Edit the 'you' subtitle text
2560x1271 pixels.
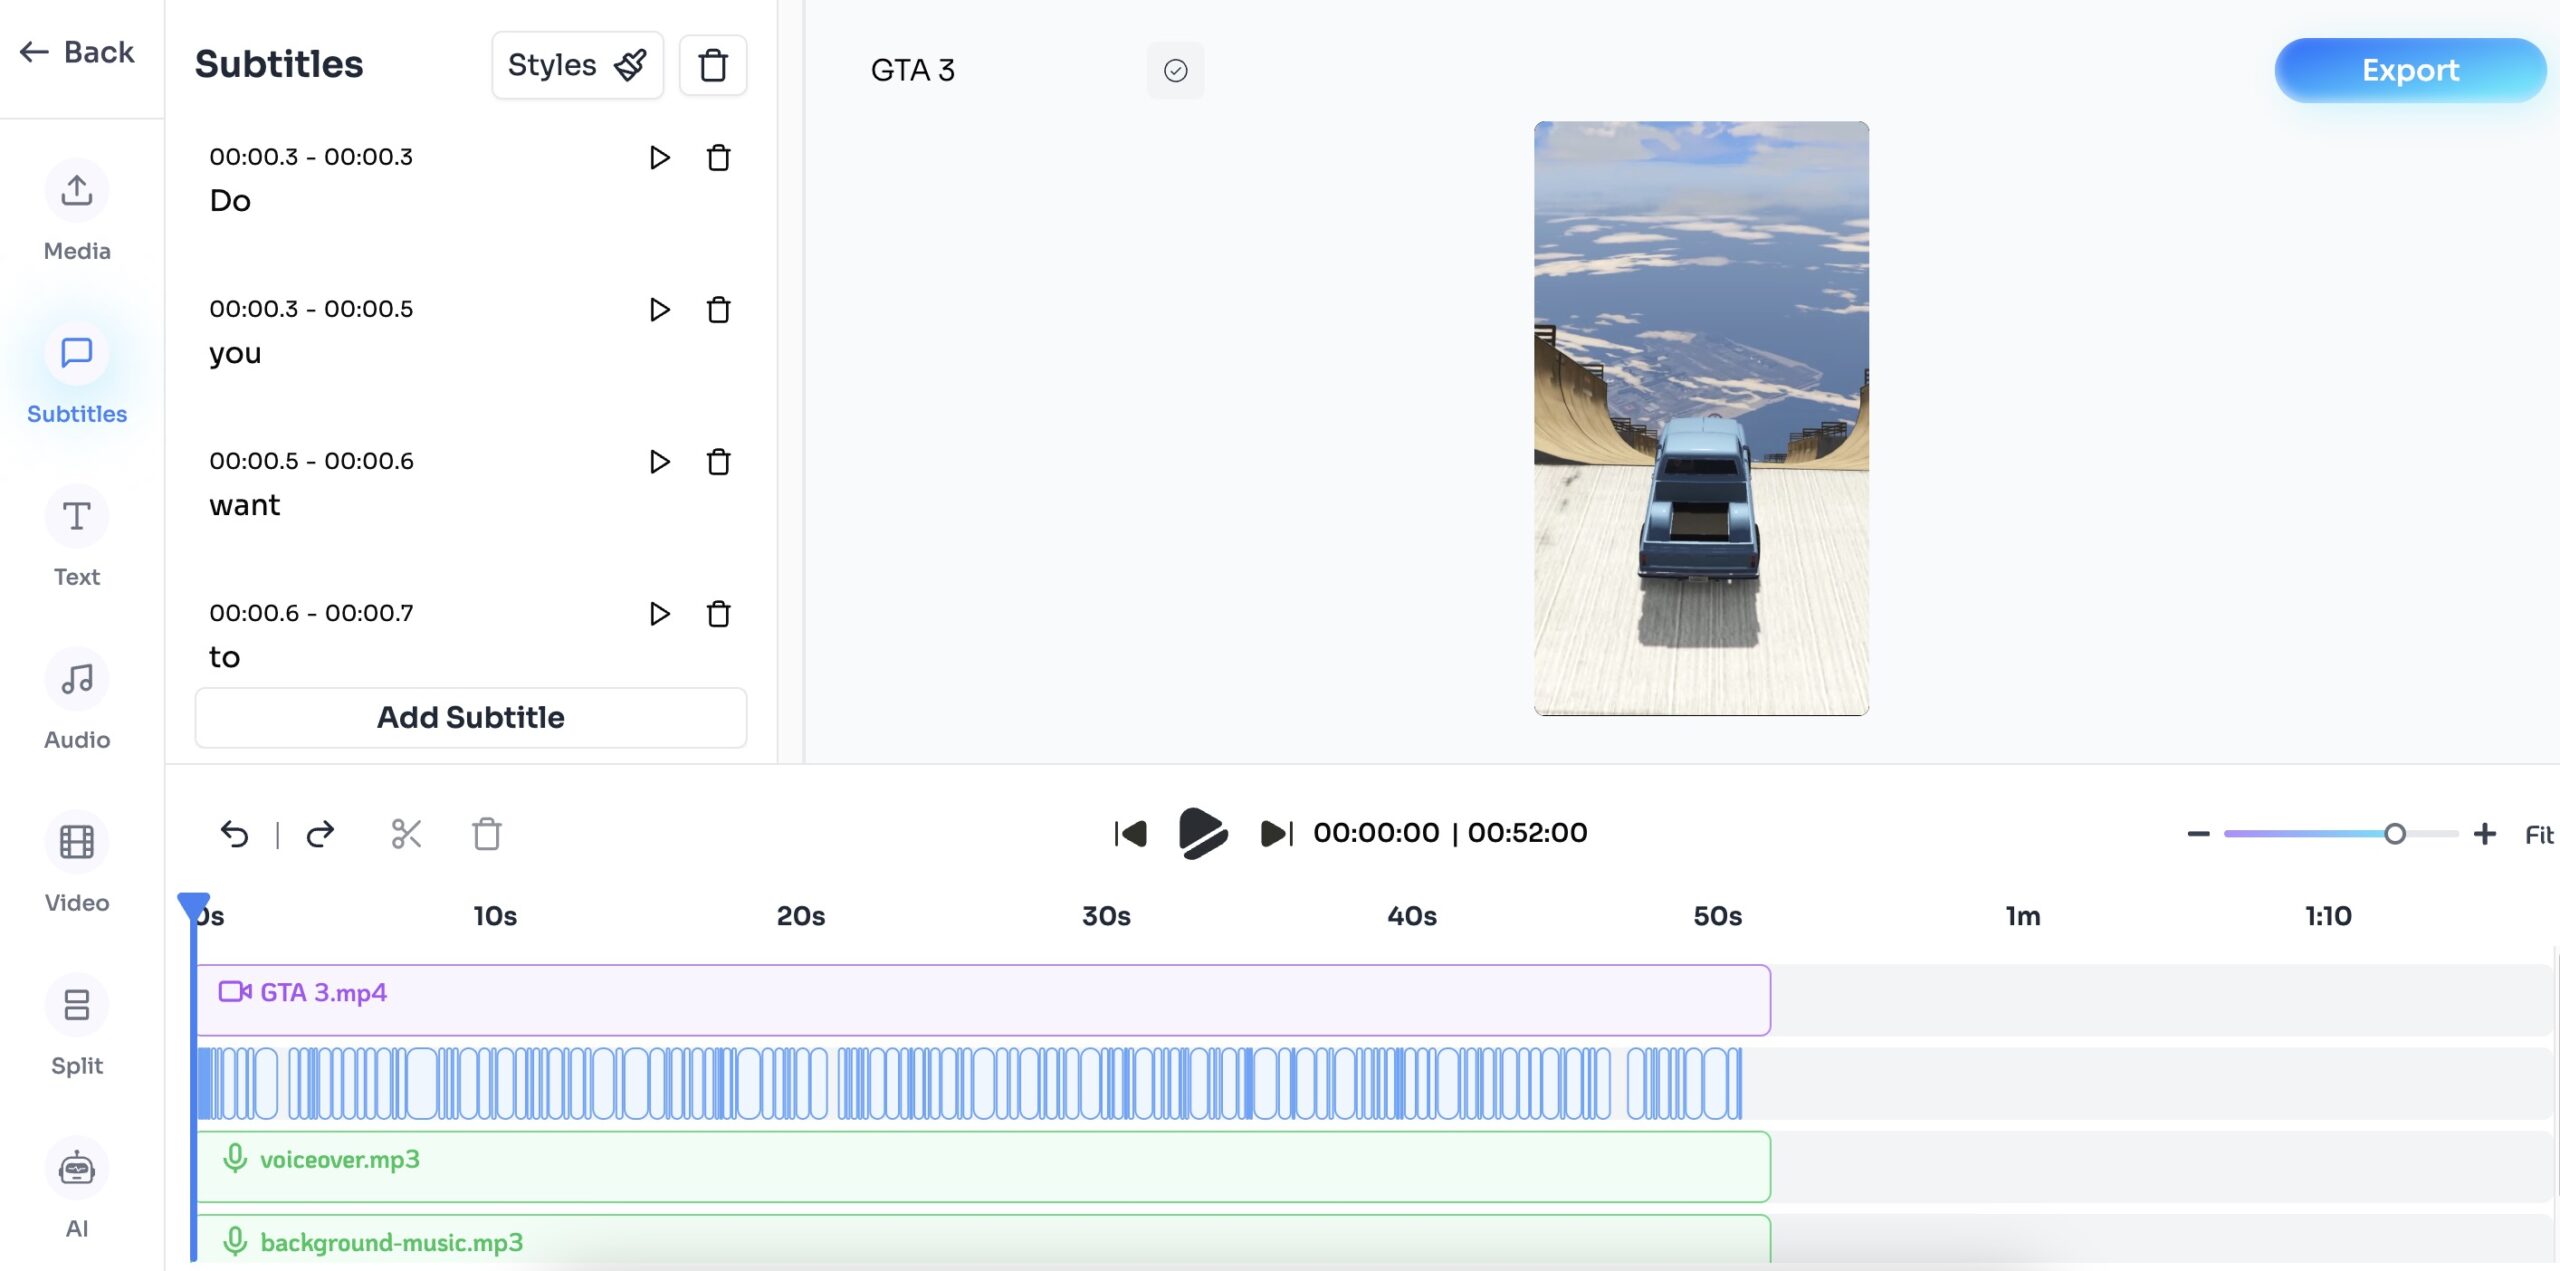235,354
